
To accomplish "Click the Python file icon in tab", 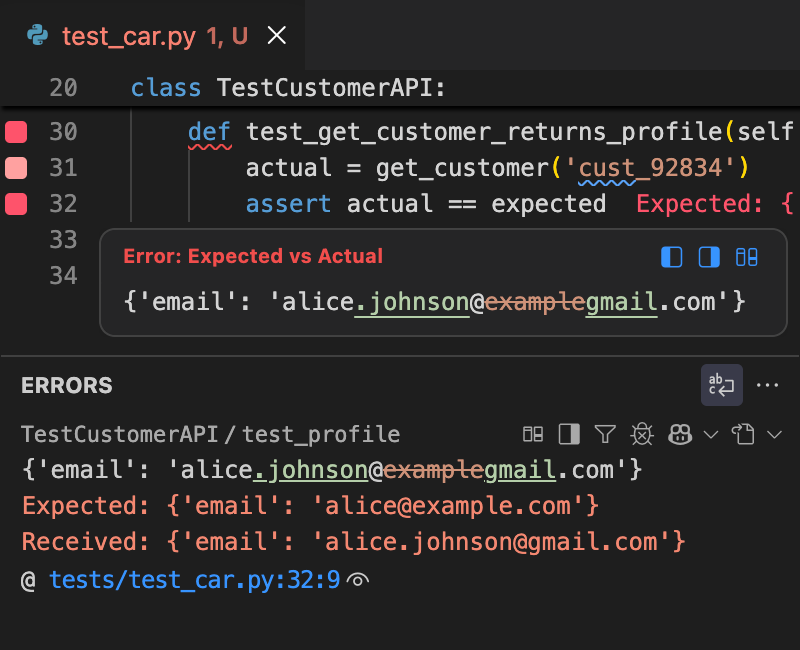I will pos(38,35).
